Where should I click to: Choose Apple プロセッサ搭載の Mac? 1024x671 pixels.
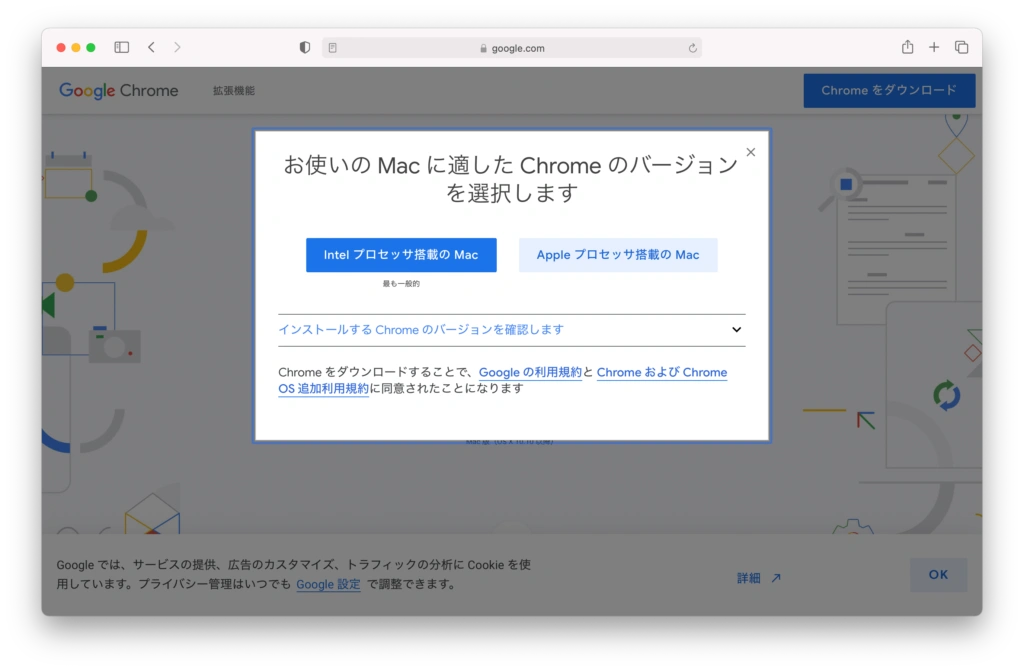click(x=618, y=255)
